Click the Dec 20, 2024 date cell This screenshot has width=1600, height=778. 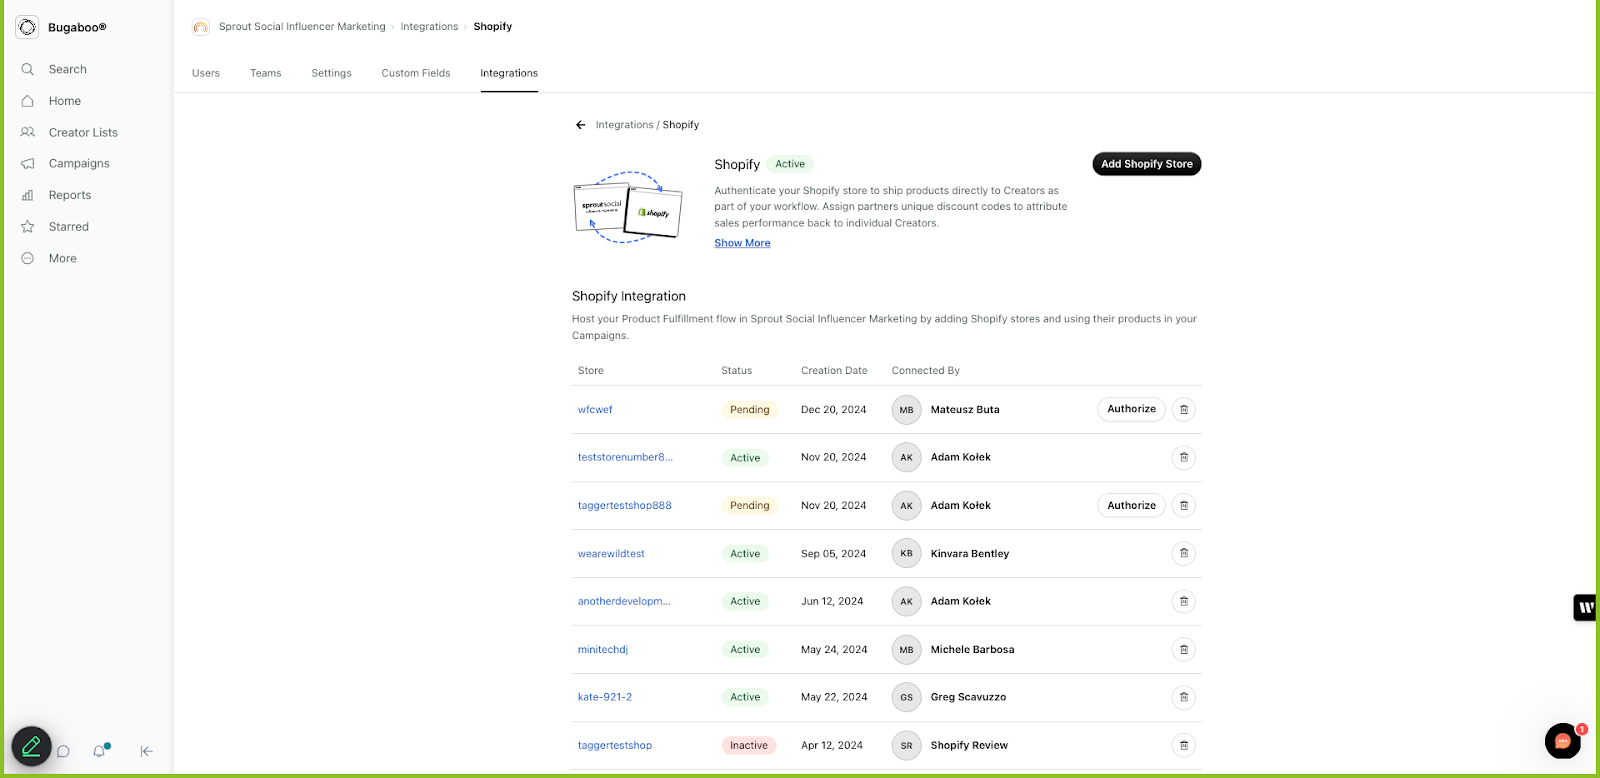tap(834, 410)
